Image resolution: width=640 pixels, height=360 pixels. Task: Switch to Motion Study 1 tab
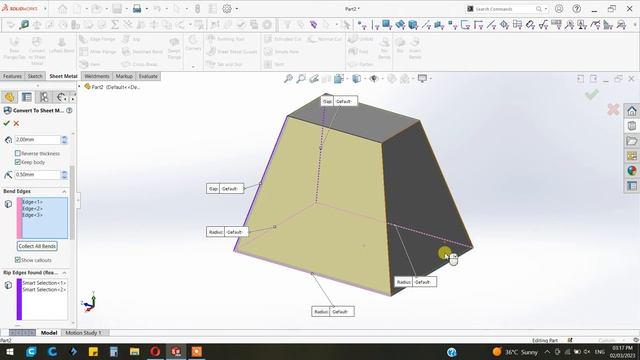coord(83,333)
